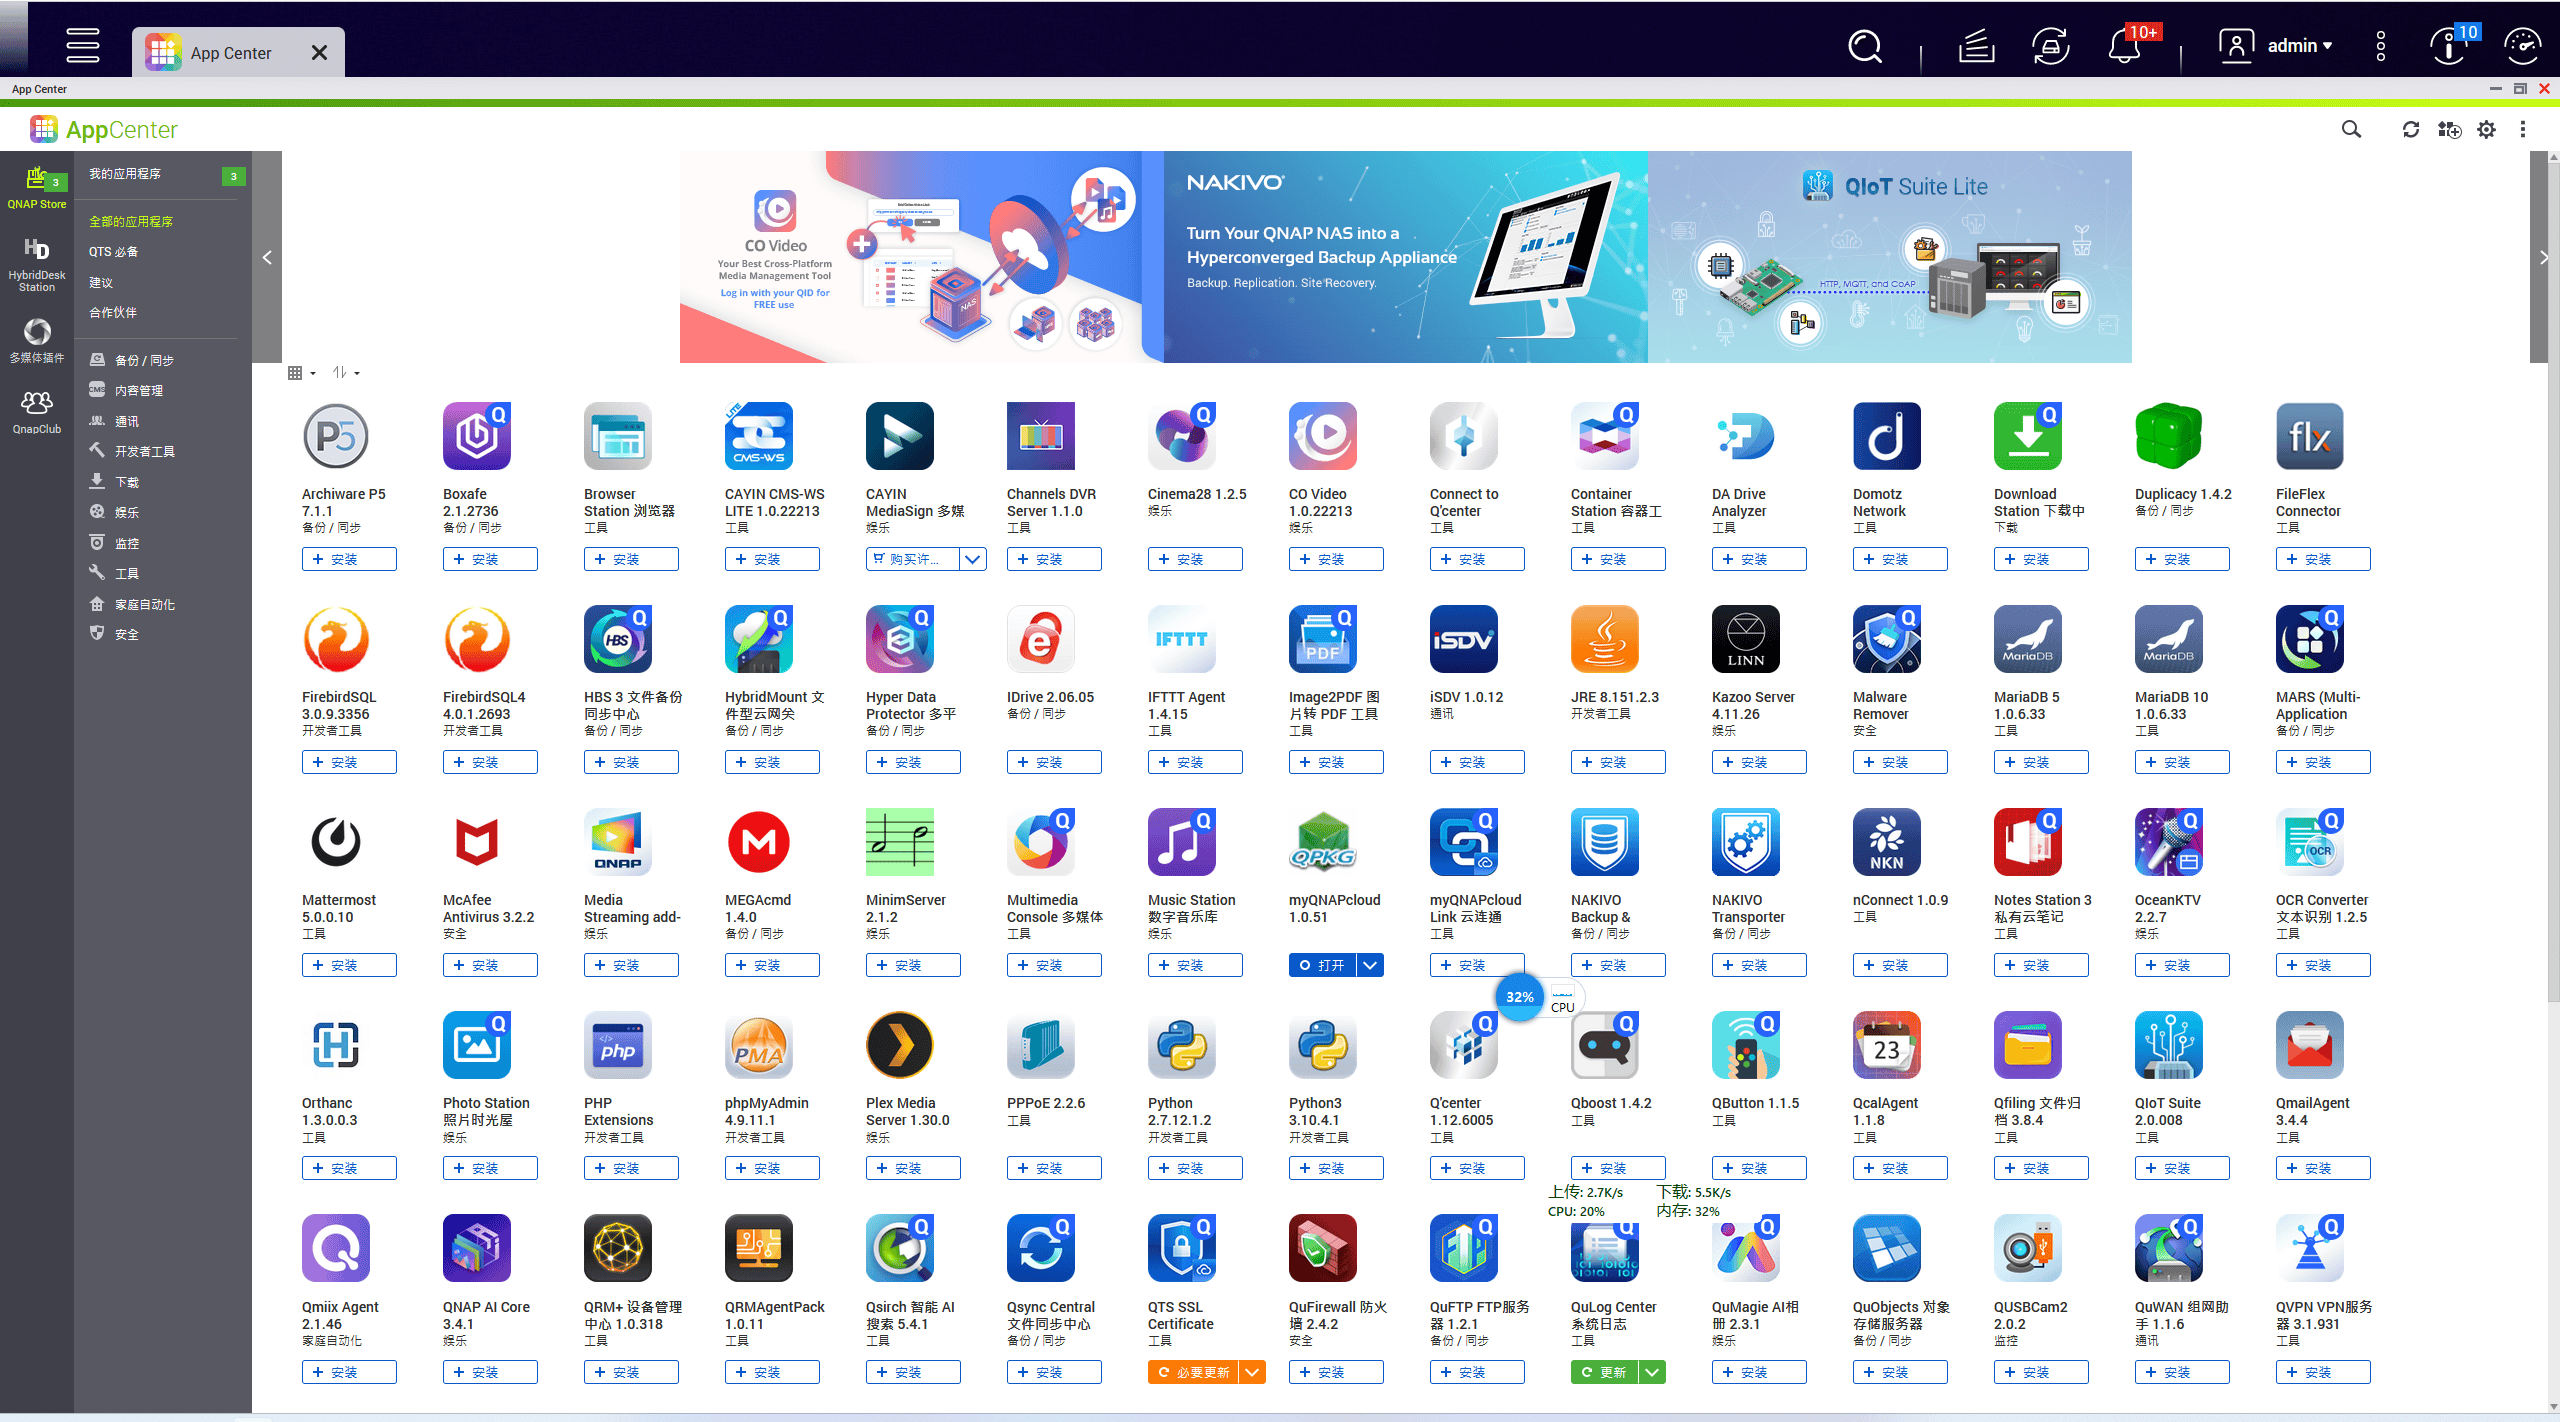Click the search magnifier in the top bar
The image size is (2560, 1422).
pyautogui.click(x=1865, y=46)
